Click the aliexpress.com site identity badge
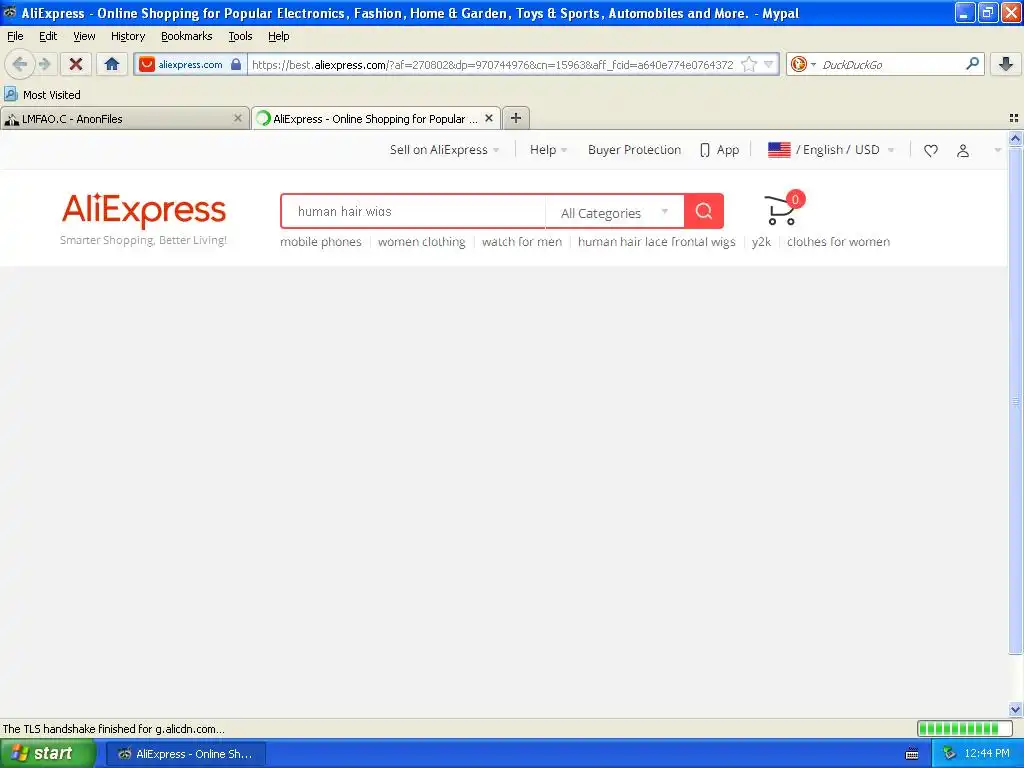Screen dimensions: 1024x768 [x=190, y=65]
